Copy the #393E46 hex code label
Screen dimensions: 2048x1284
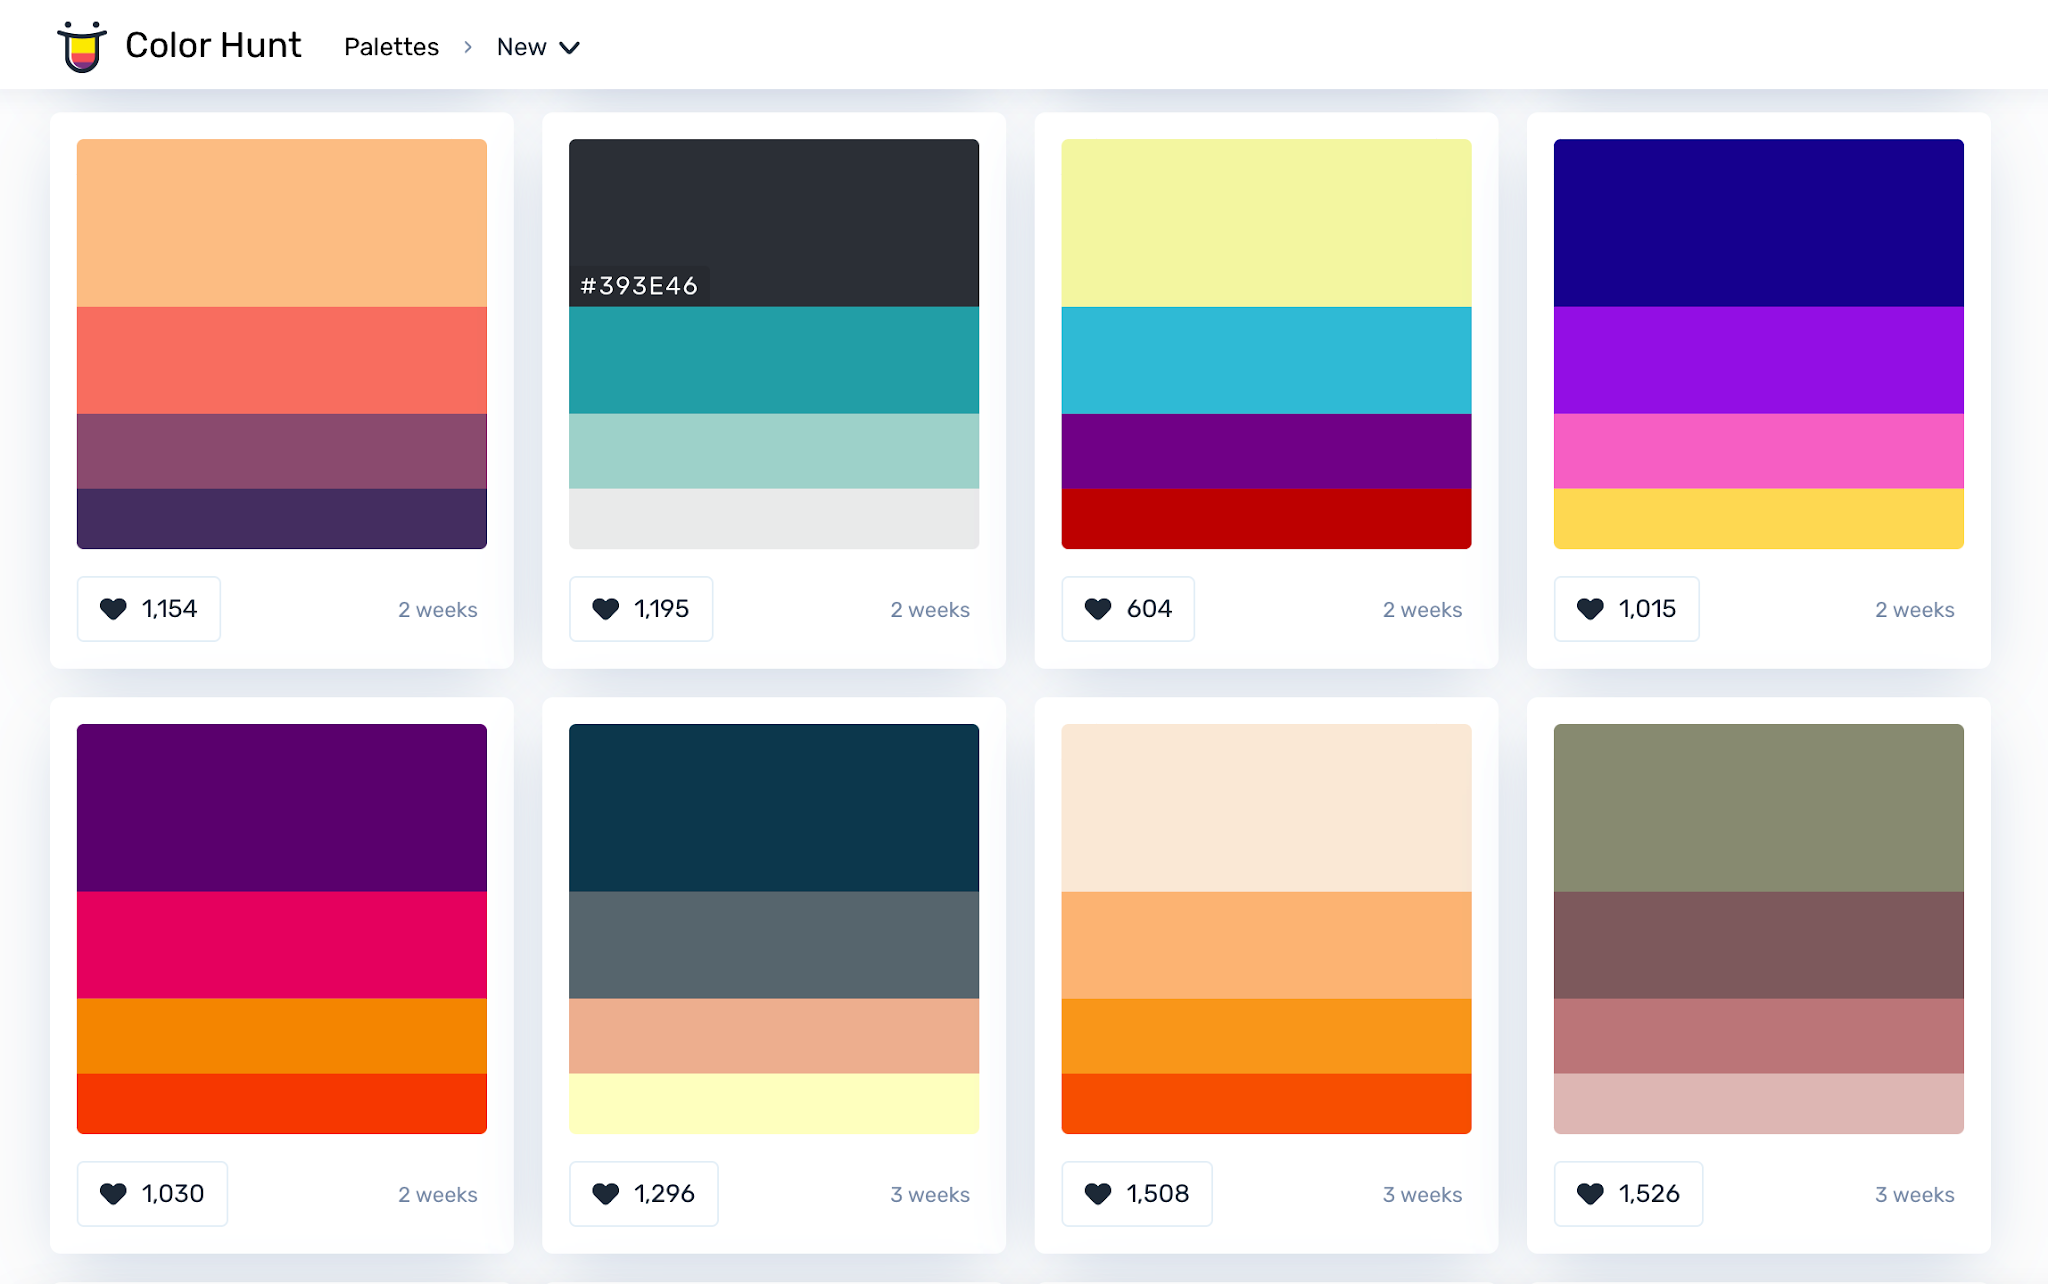(639, 286)
